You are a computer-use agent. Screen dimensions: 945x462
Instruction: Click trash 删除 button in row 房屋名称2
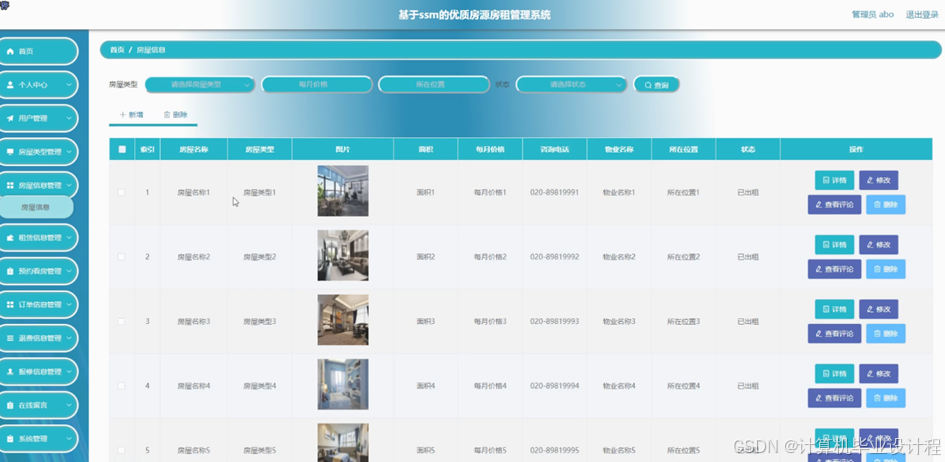(885, 269)
